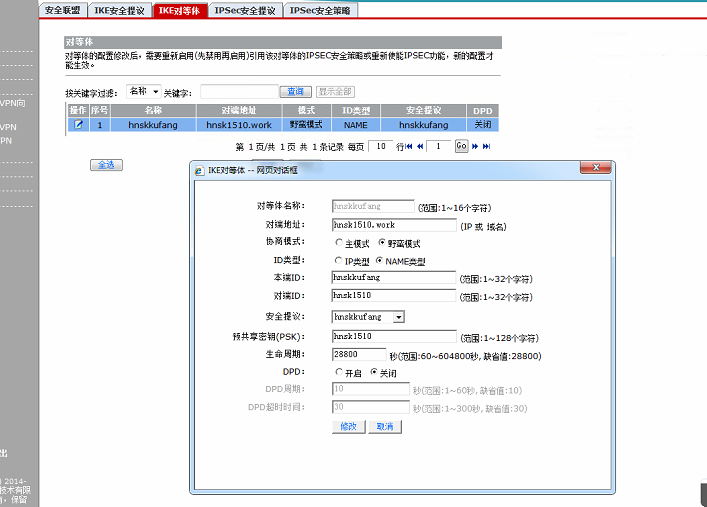Image resolution: width=707 pixels, height=507 pixels.
Task: Click the 预共享密钥(PSK) field
Action: pyautogui.click(x=394, y=336)
